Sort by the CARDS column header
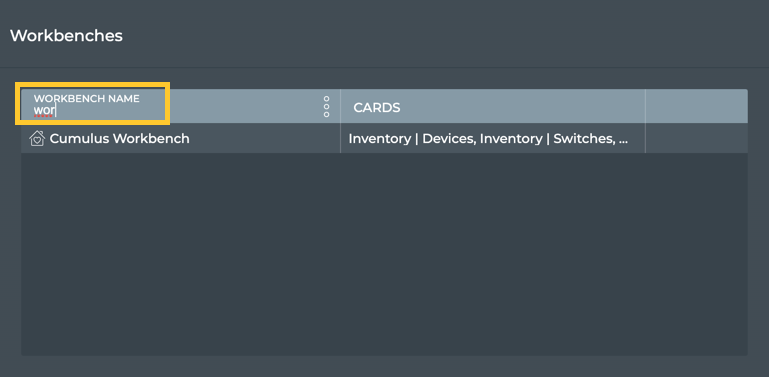This screenshot has width=769, height=377. coord(377,107)
